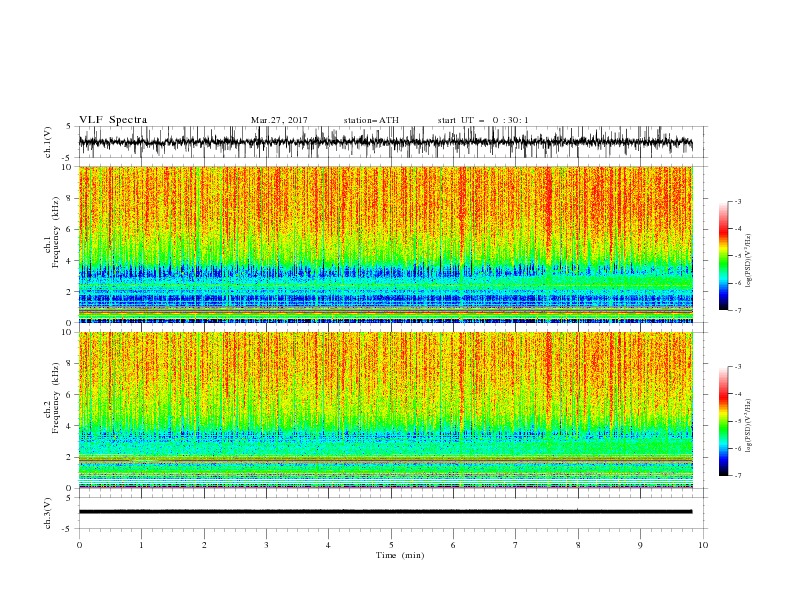Click the time axis tick label "3"

point(266,545)
